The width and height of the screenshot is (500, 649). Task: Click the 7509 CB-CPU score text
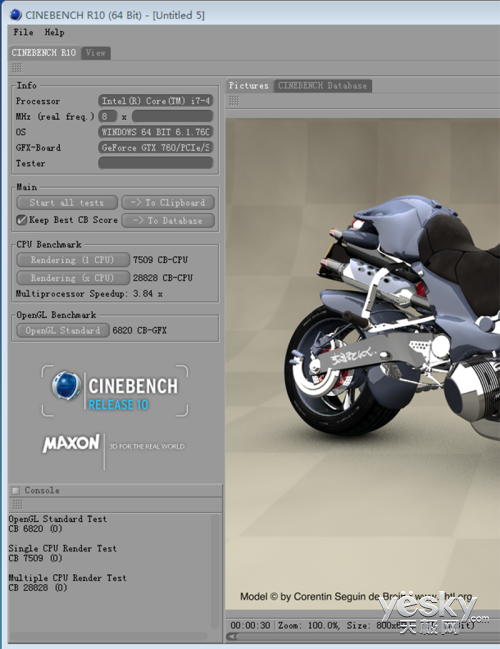160,260
